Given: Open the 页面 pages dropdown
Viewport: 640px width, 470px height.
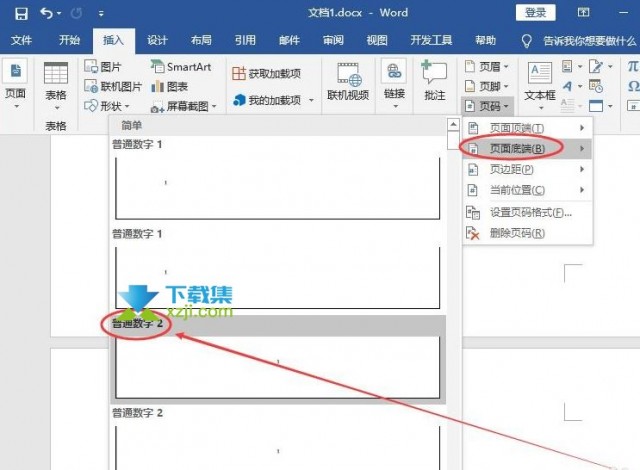Looking at the screenshot, I should [x=16, y=86].
